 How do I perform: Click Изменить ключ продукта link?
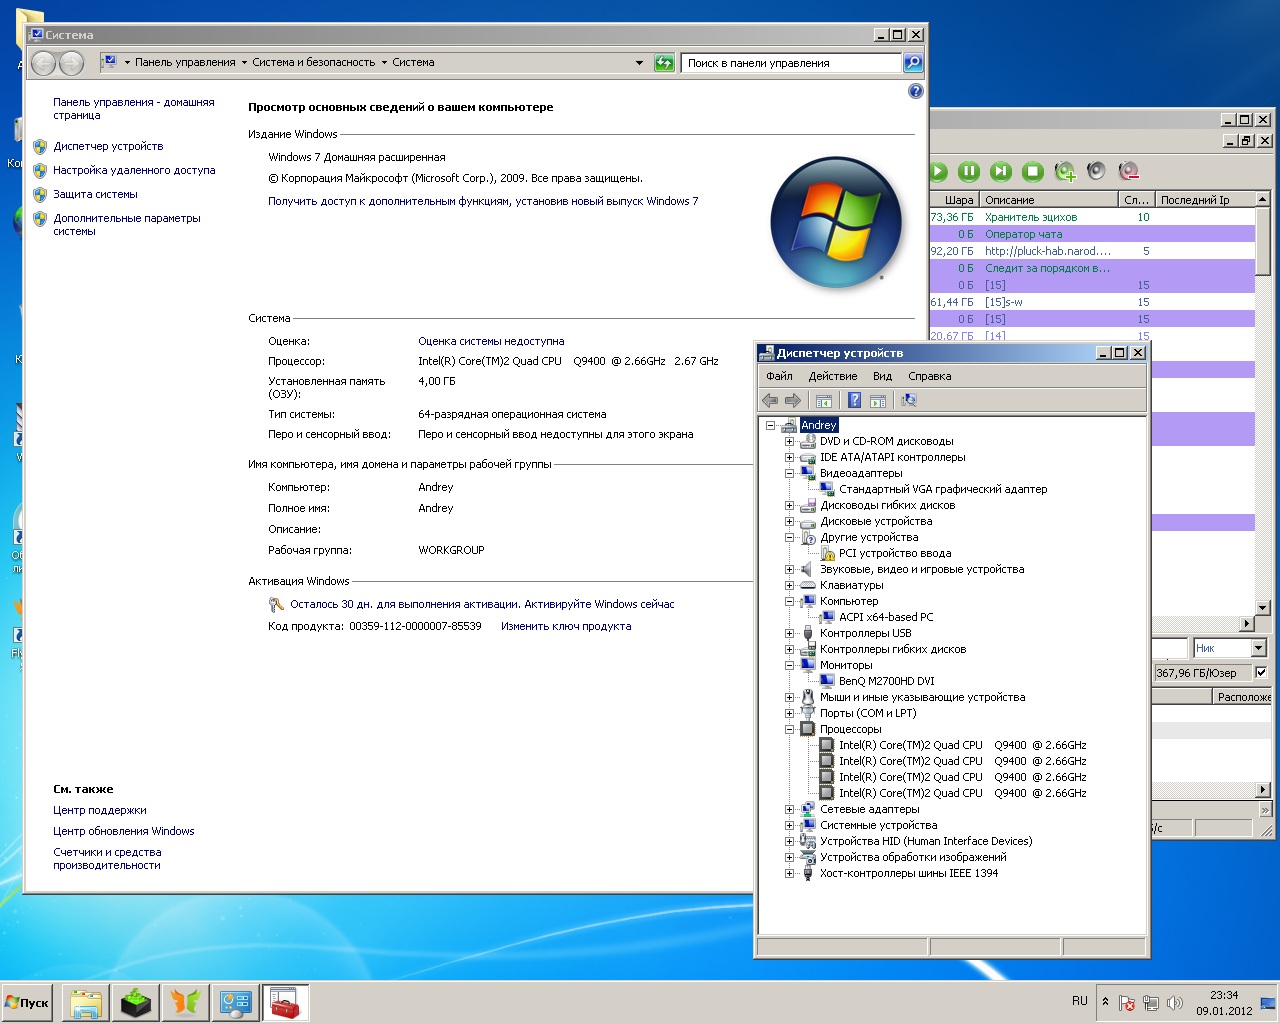tap(566, 626)
